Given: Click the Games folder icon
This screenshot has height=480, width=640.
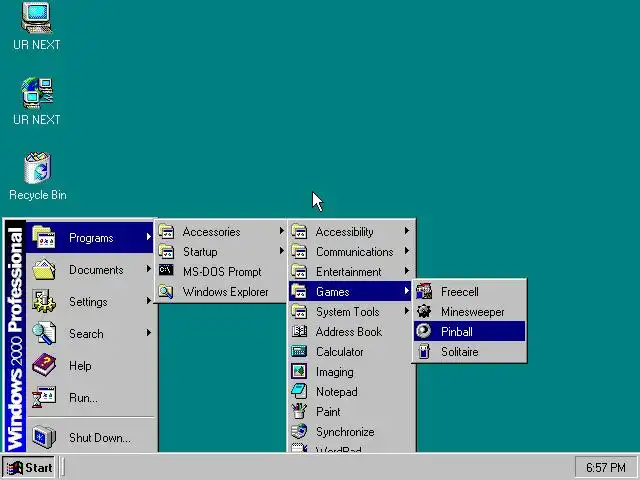Looking at the screenshot, I should tap(299, 291).
